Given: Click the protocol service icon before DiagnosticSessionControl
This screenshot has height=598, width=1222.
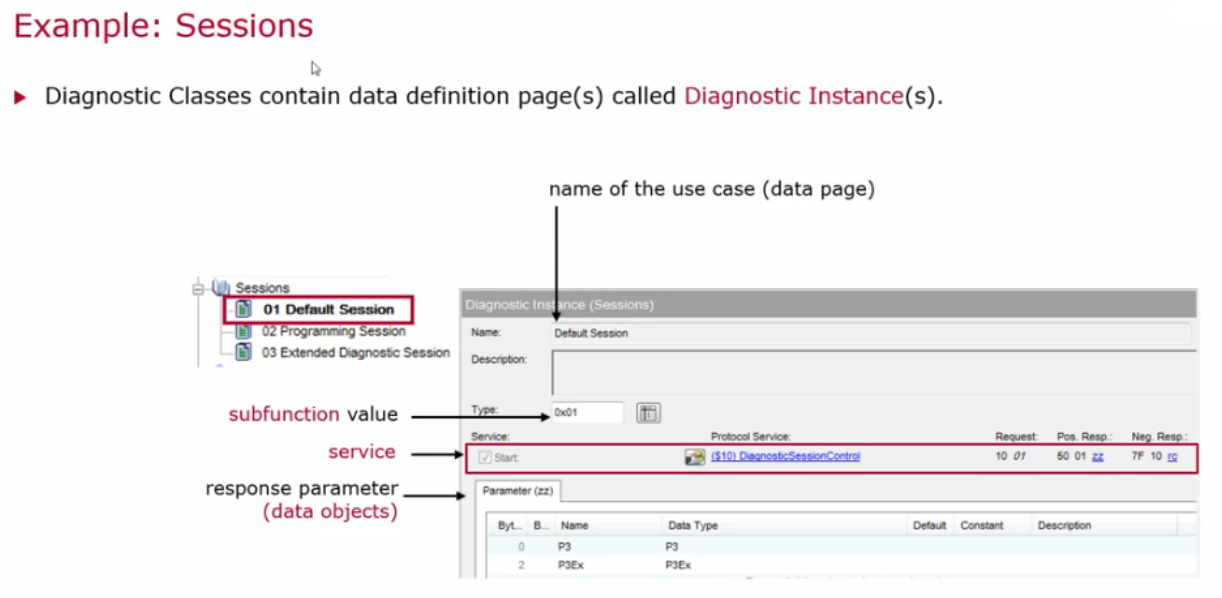Looking at the screenshot, I should coord(692,456).
